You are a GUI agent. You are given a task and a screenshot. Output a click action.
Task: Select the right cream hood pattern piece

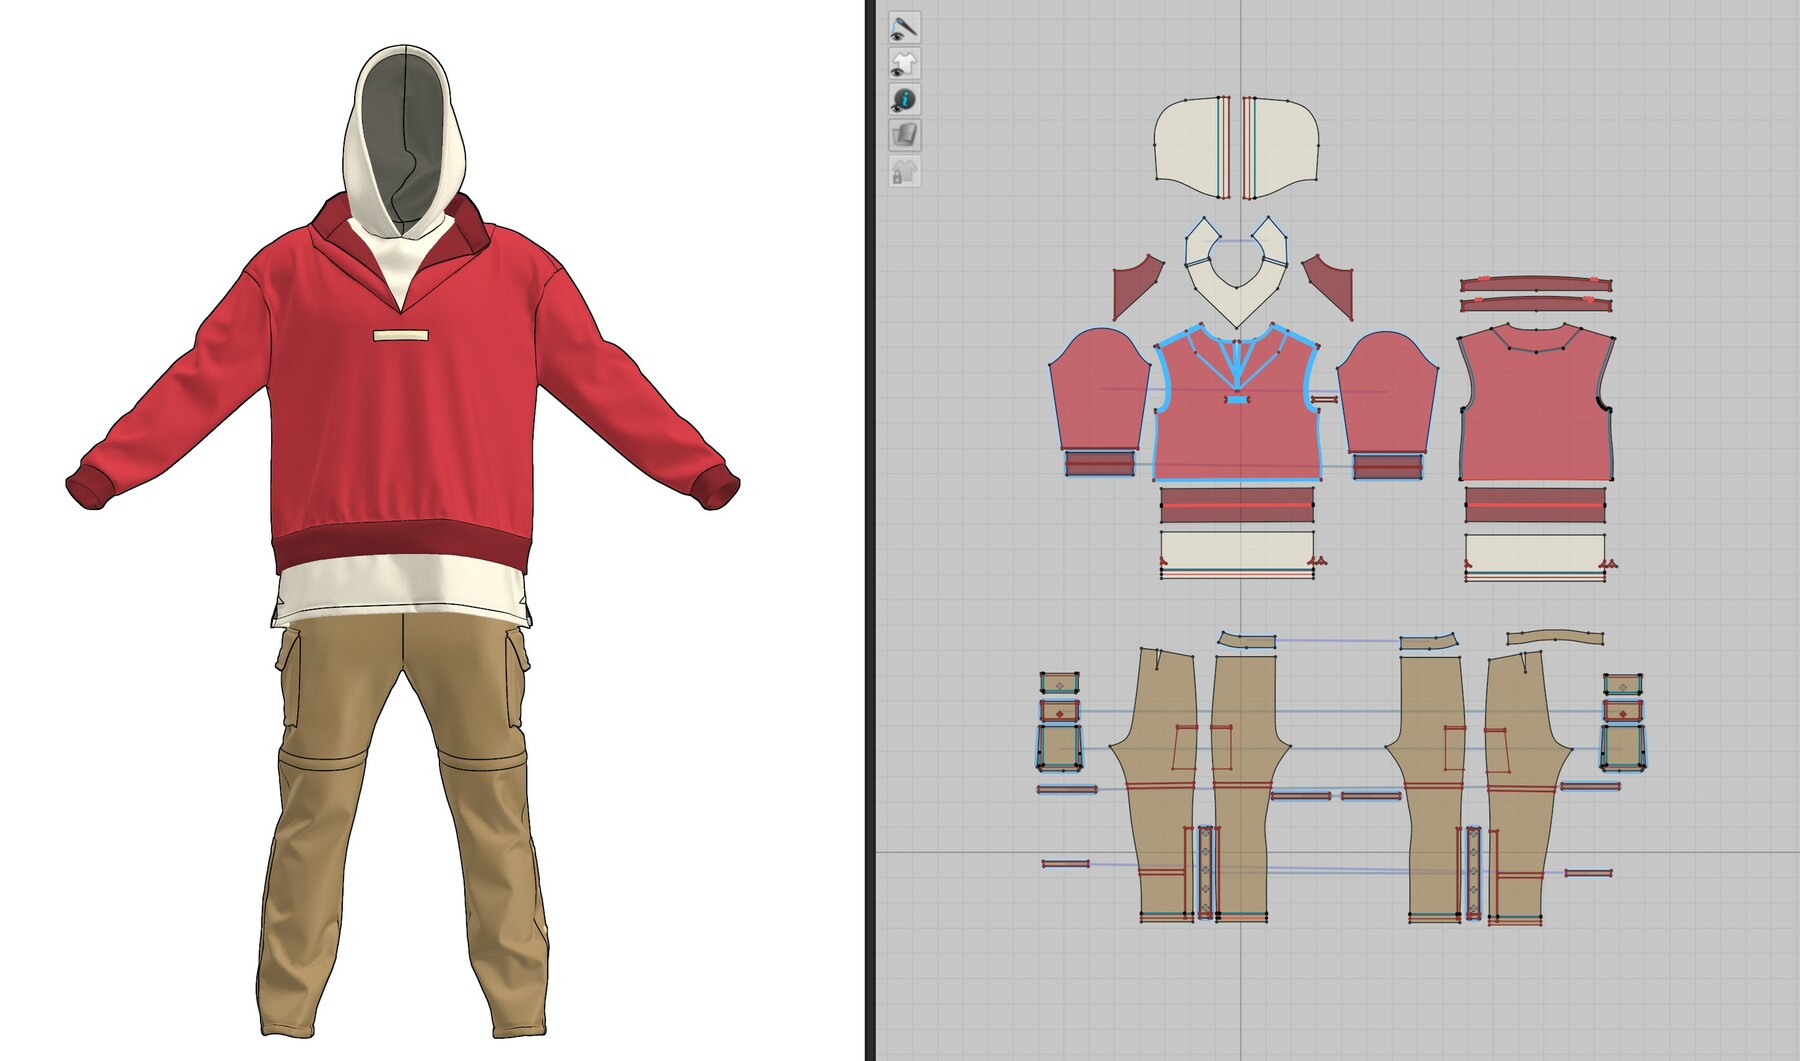coord(1284,147)
